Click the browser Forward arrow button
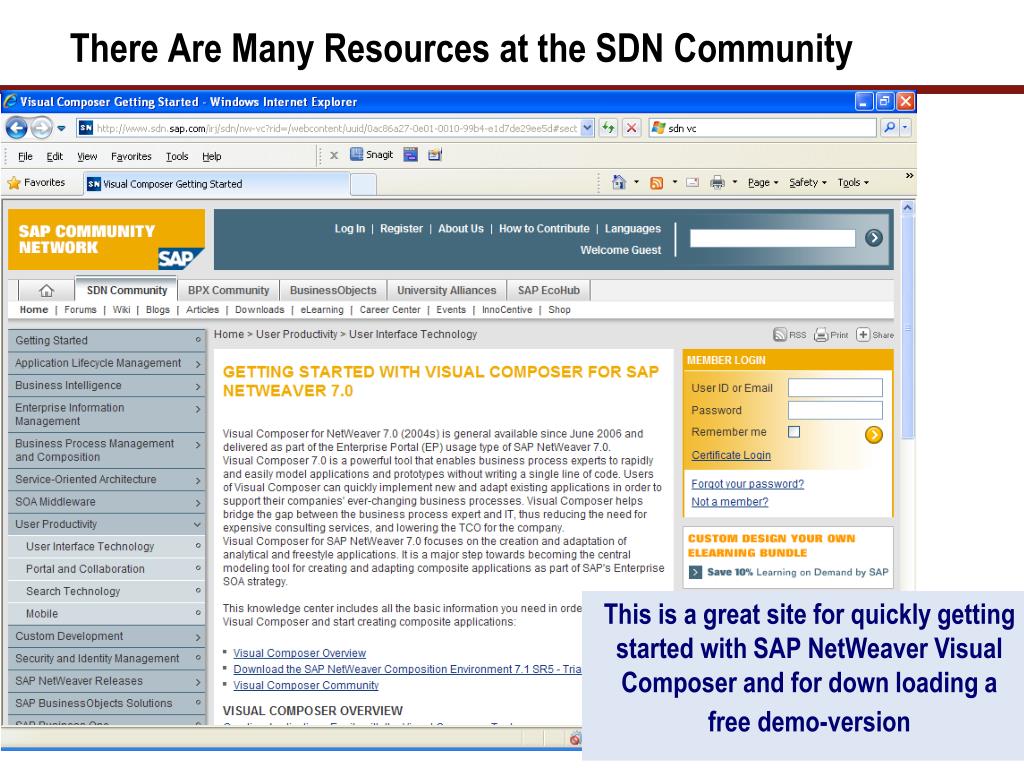Image resolution: width=1024 pixels, height=768 pixels. 41,128
